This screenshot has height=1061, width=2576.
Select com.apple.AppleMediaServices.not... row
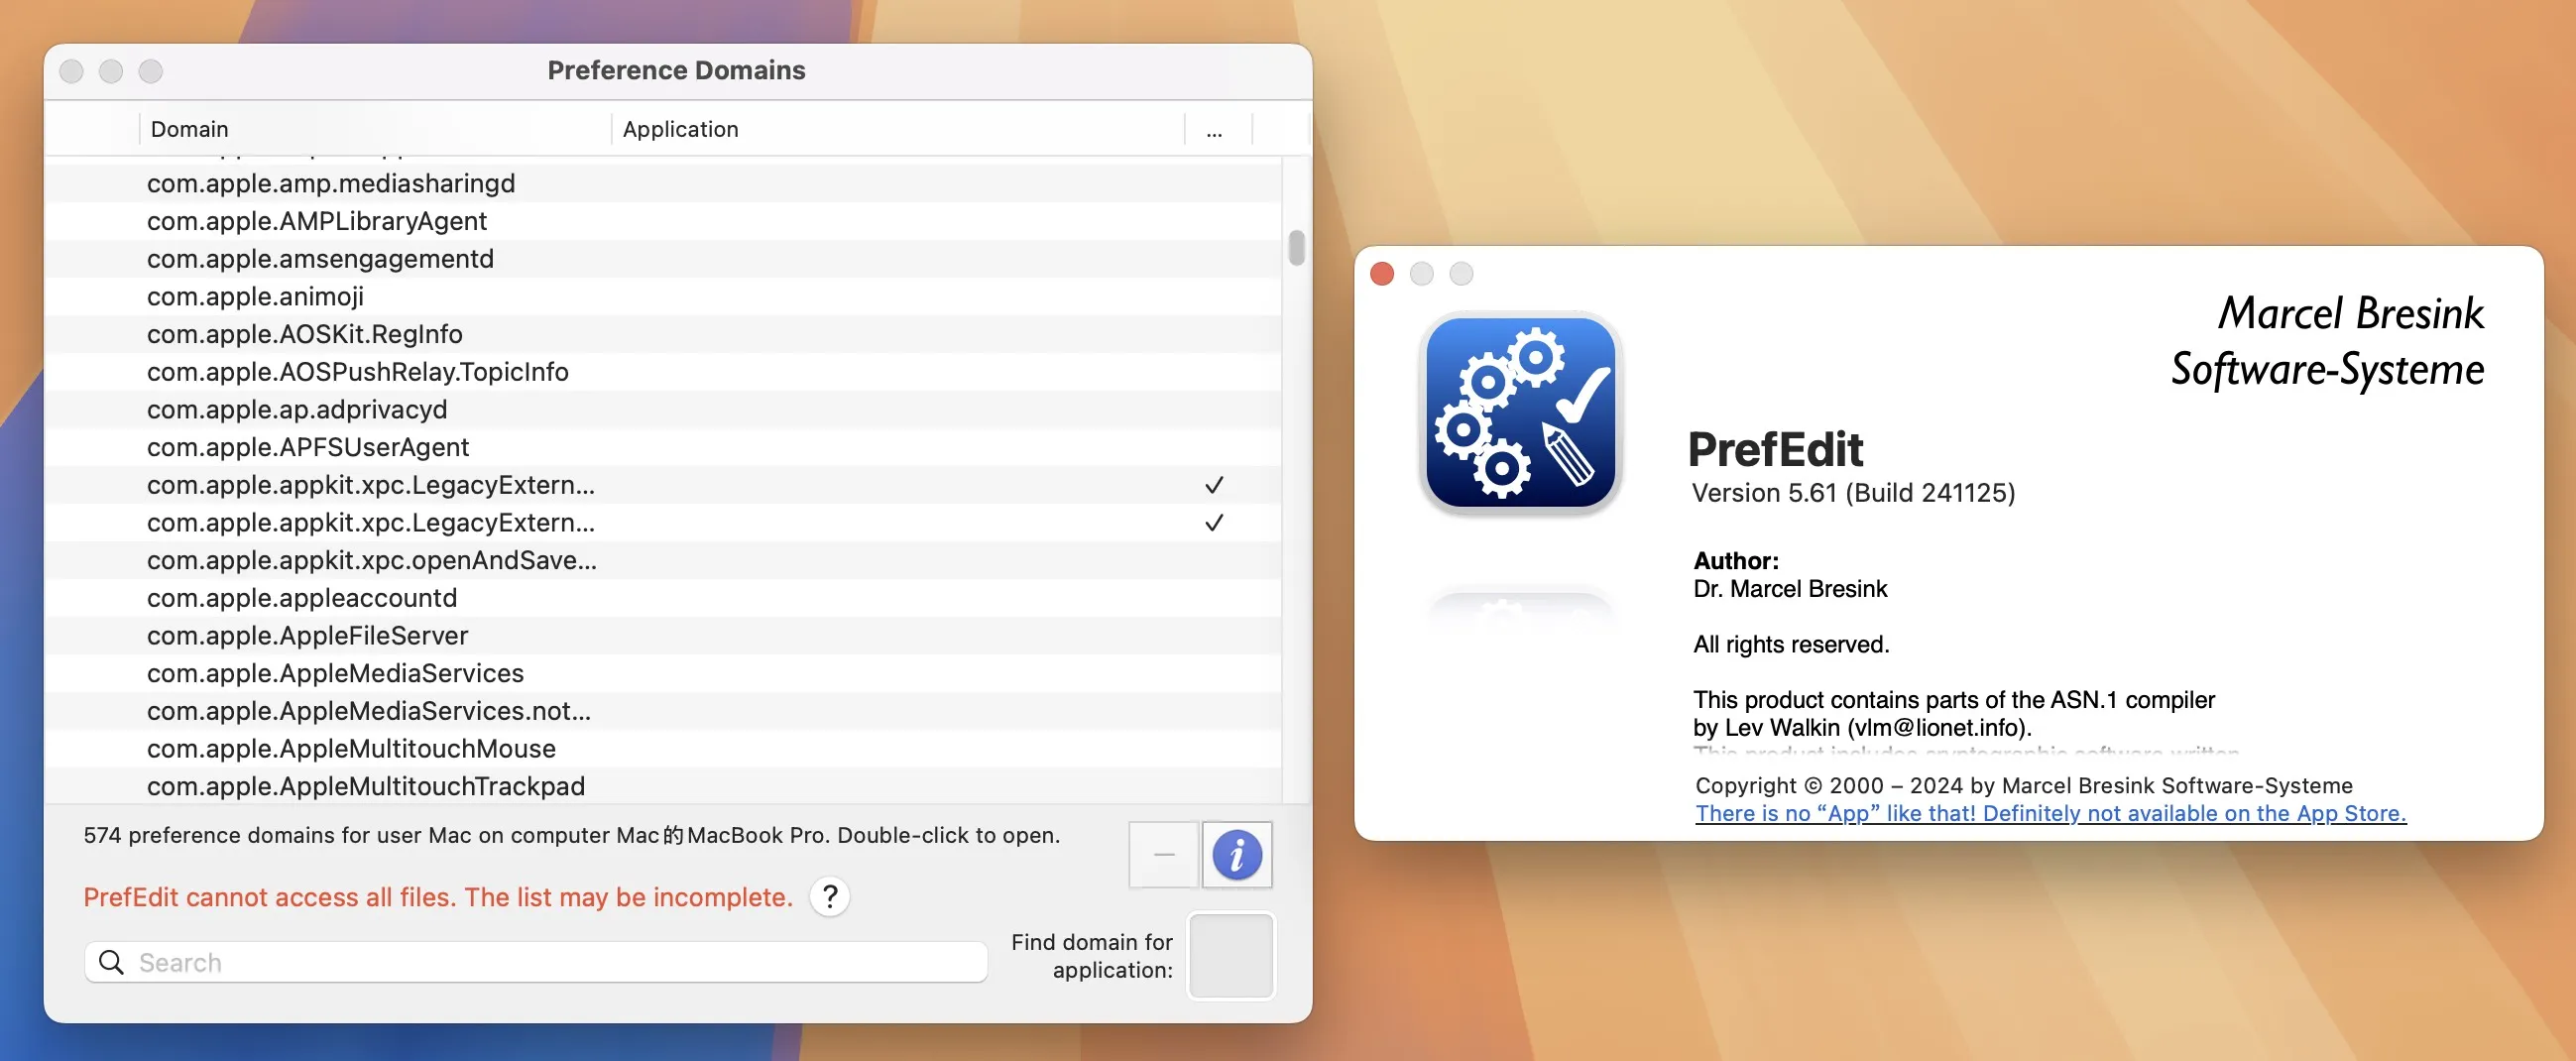click(663, 711)
